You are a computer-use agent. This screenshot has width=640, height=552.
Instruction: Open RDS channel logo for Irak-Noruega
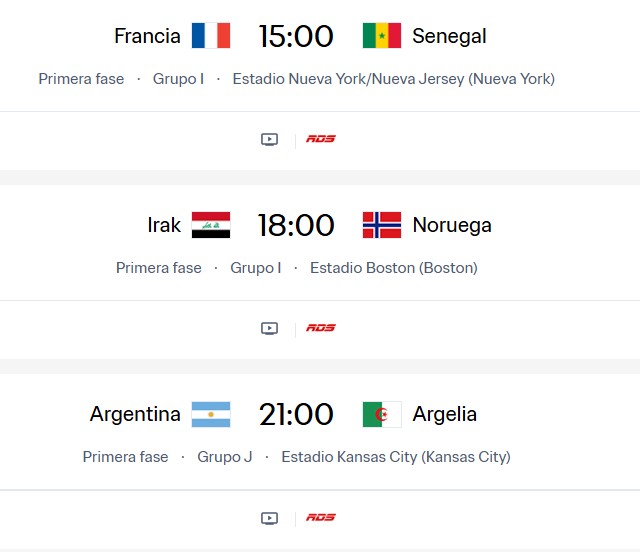tap(321, 328)
